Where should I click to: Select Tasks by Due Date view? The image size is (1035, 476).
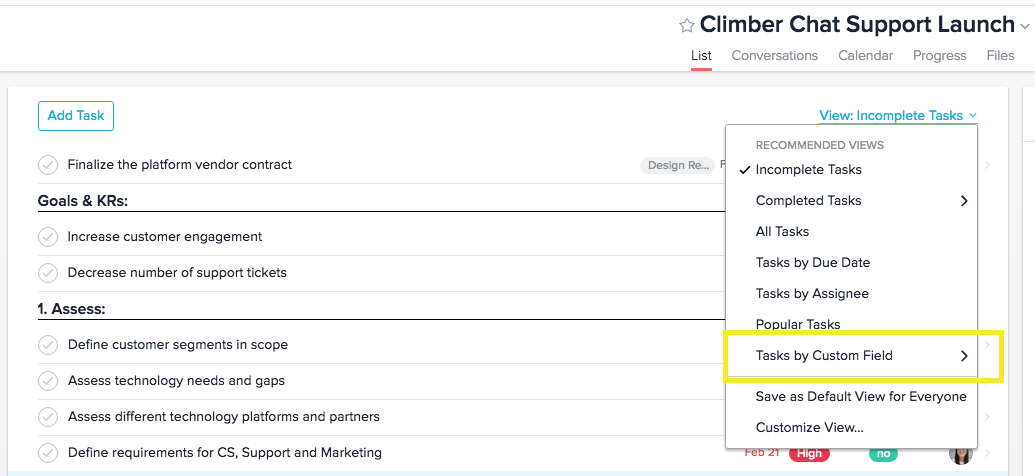(x=812, y=263)
